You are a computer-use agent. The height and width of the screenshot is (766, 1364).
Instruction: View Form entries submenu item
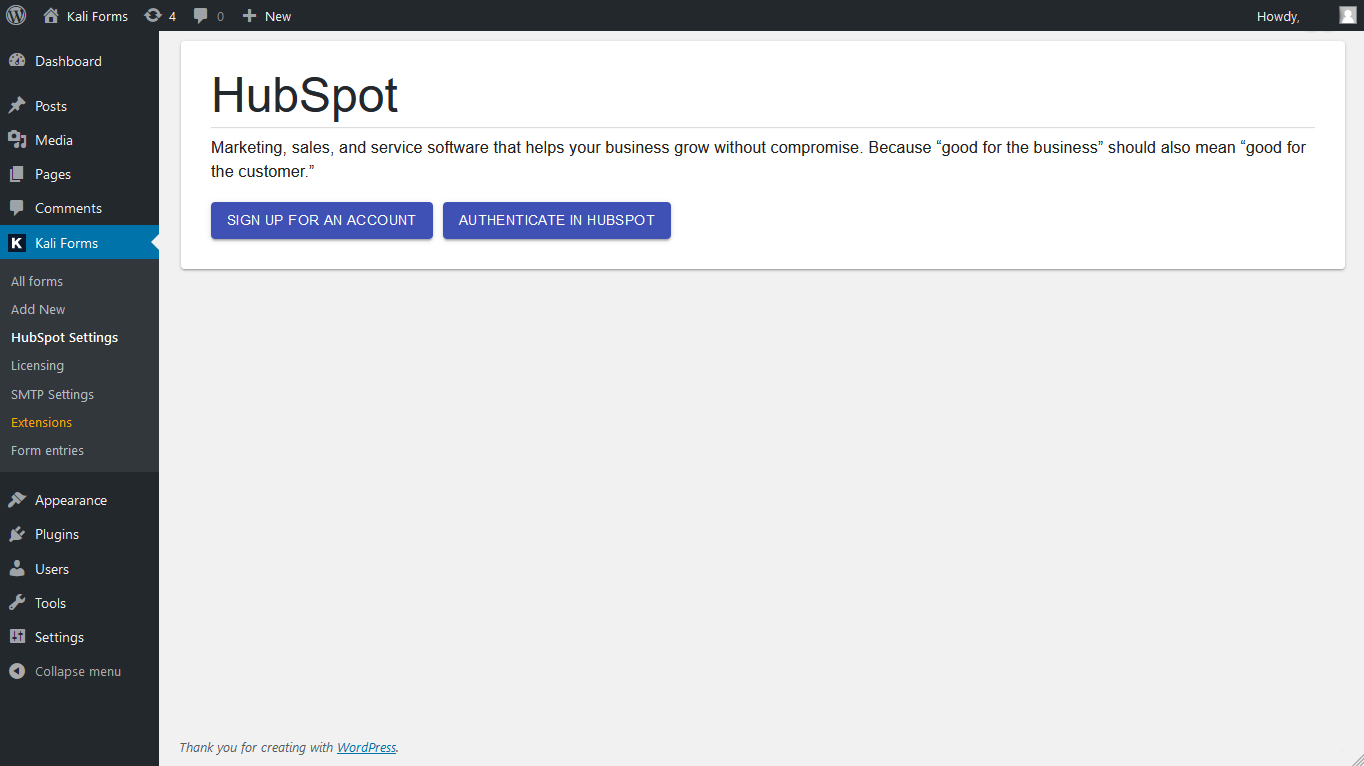(x=47, y=450)
